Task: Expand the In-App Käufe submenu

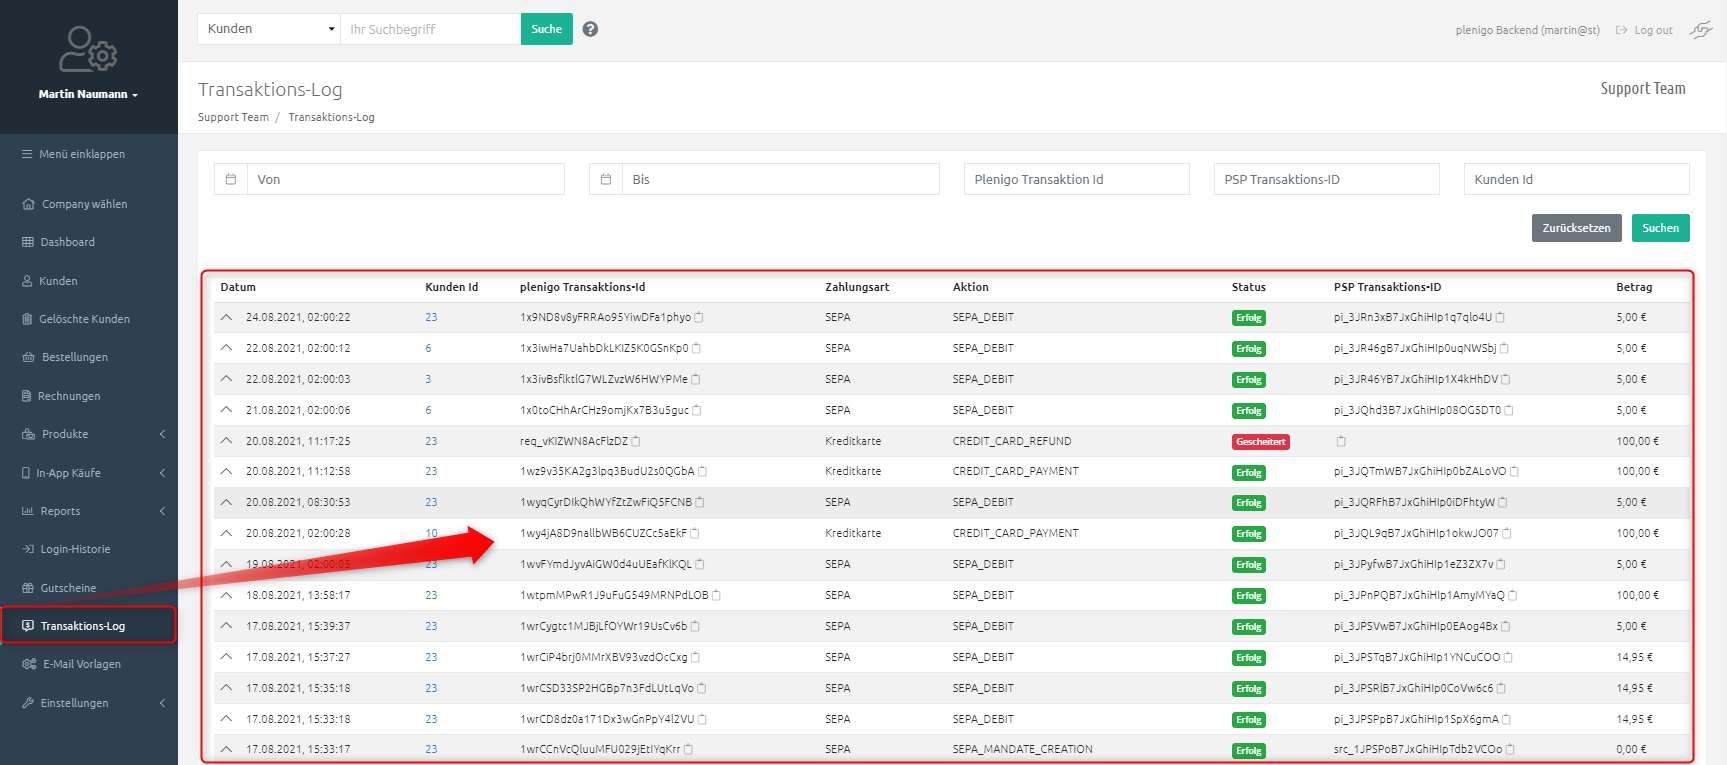Action: 162,473
